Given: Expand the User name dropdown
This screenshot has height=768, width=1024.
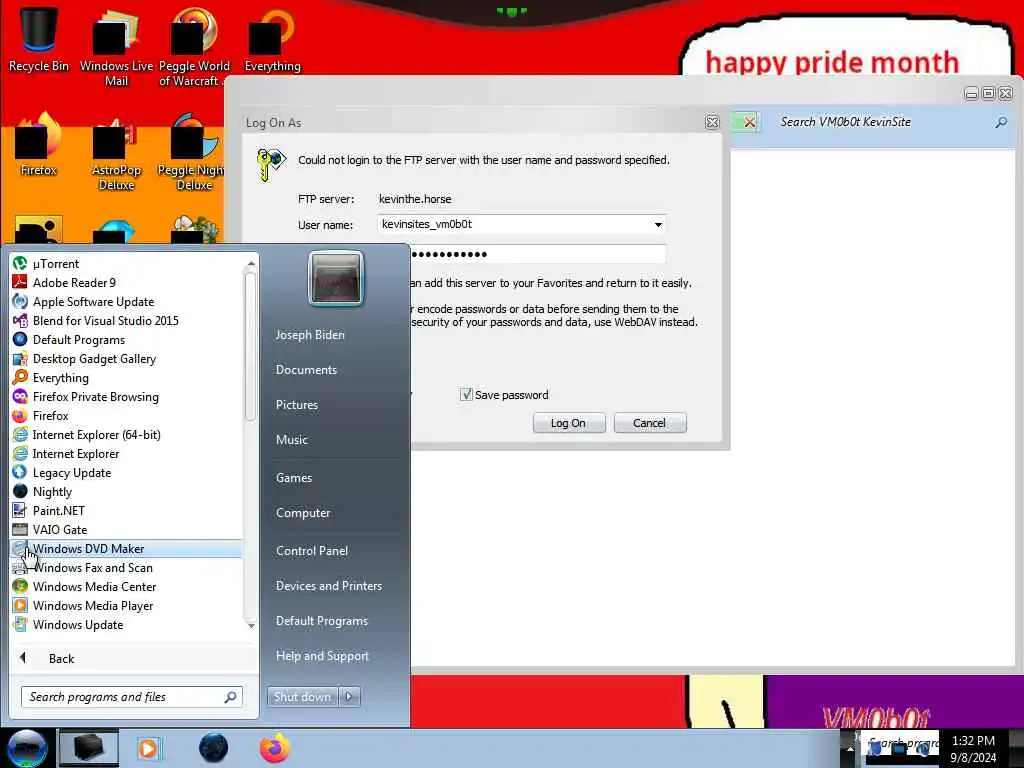Looking at the screenshot, I should (658, 225).
